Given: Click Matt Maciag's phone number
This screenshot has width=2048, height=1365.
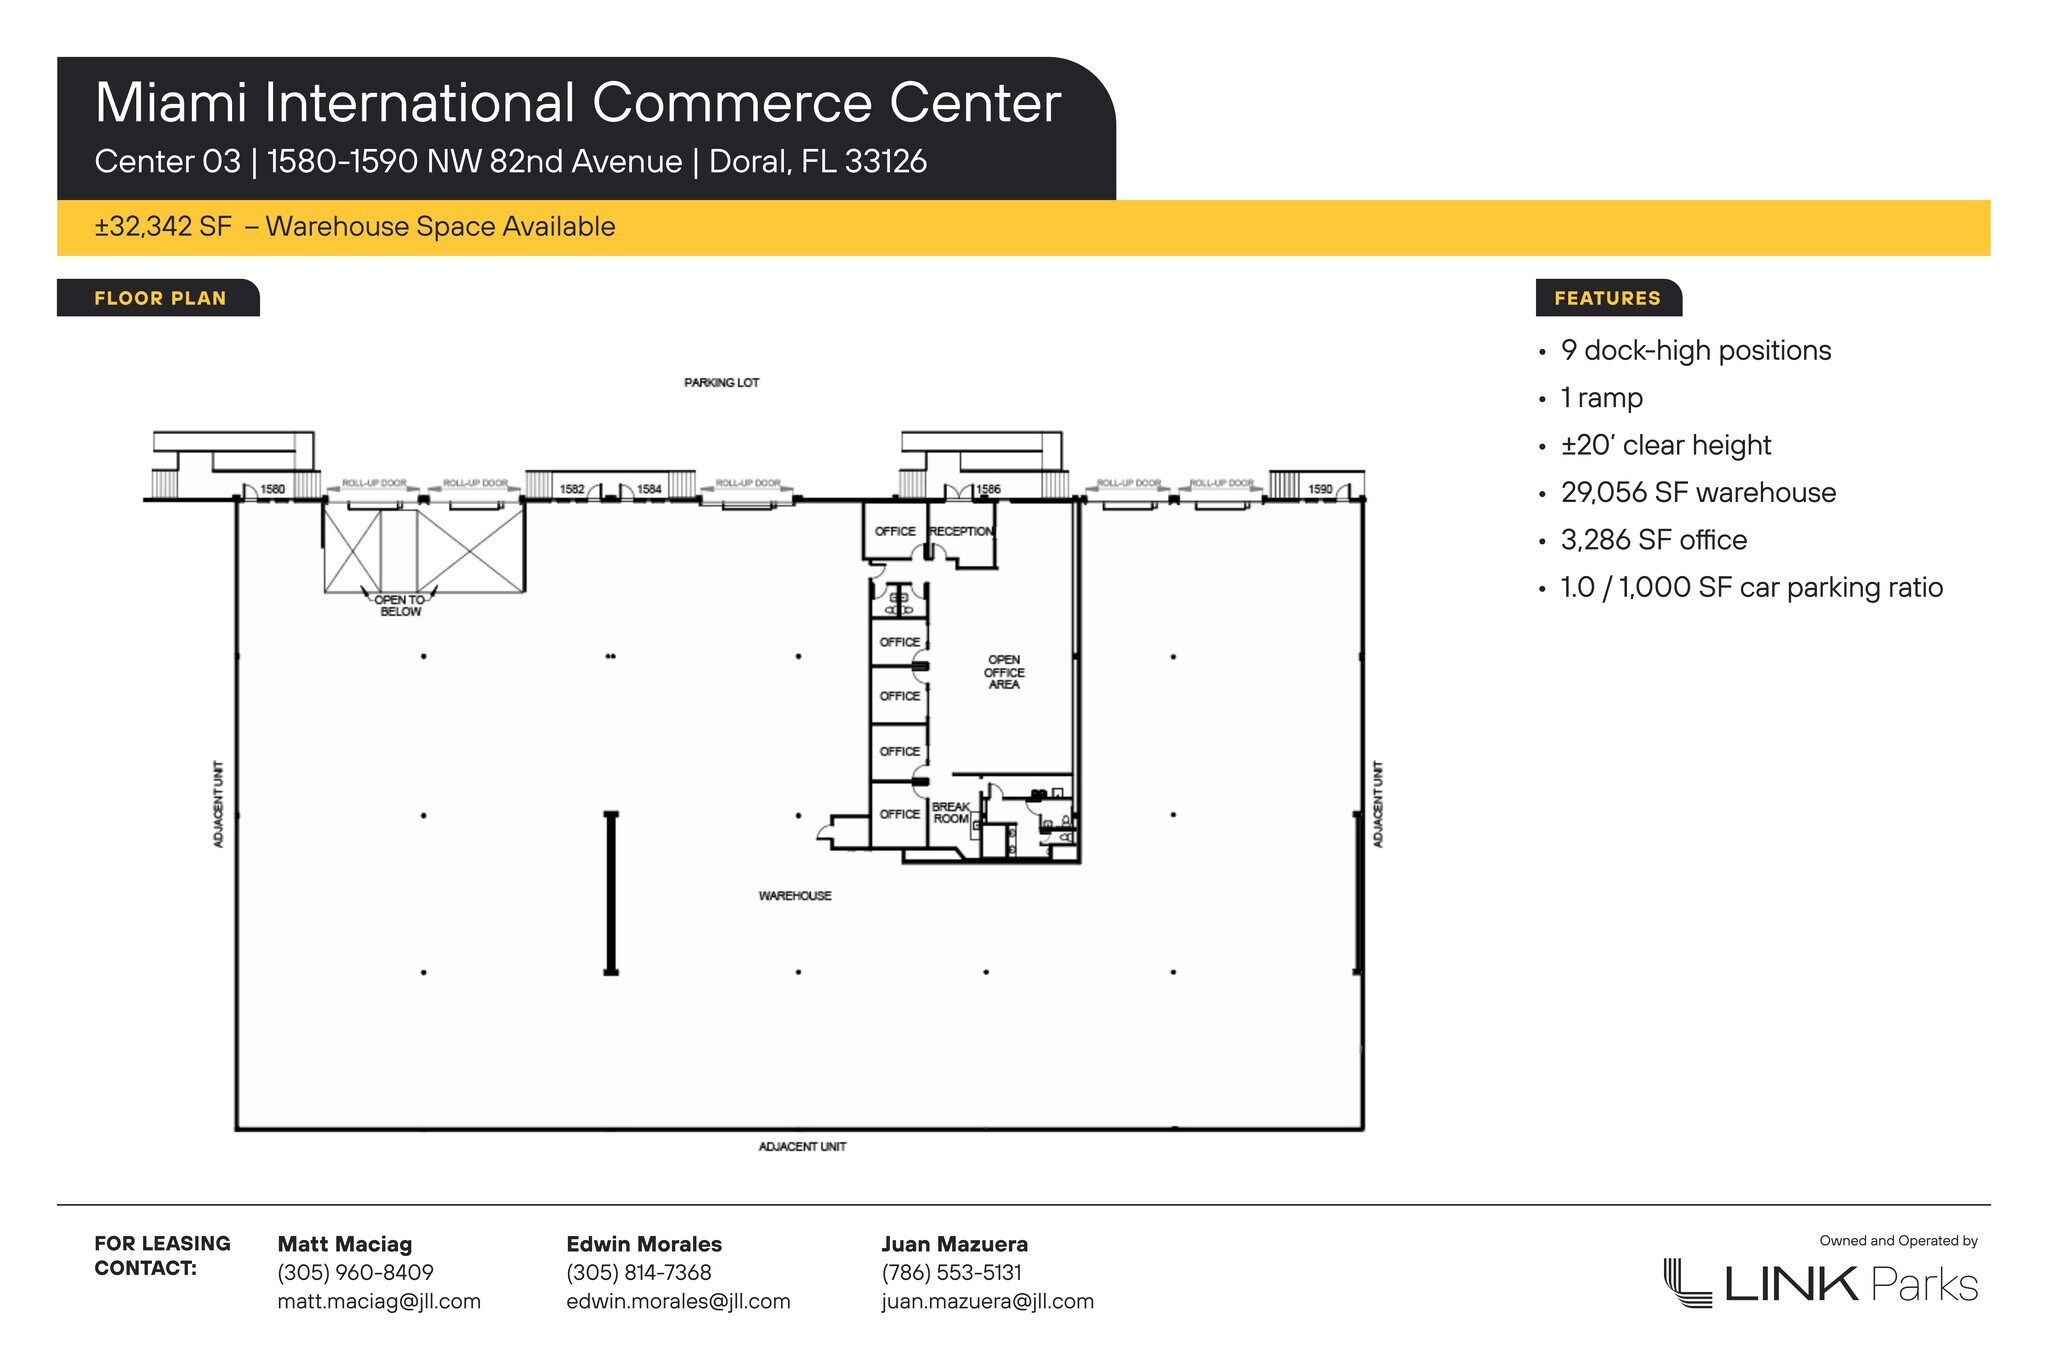Looking at the screenshot, I should [355, 1272].
